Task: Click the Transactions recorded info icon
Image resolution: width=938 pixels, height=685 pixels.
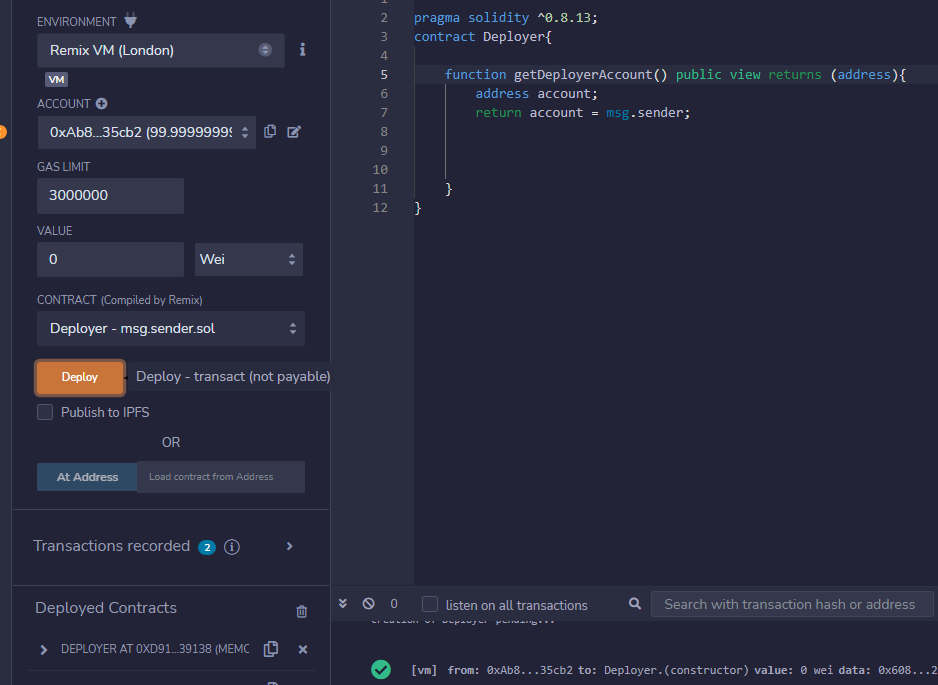Action: (232, 547)
